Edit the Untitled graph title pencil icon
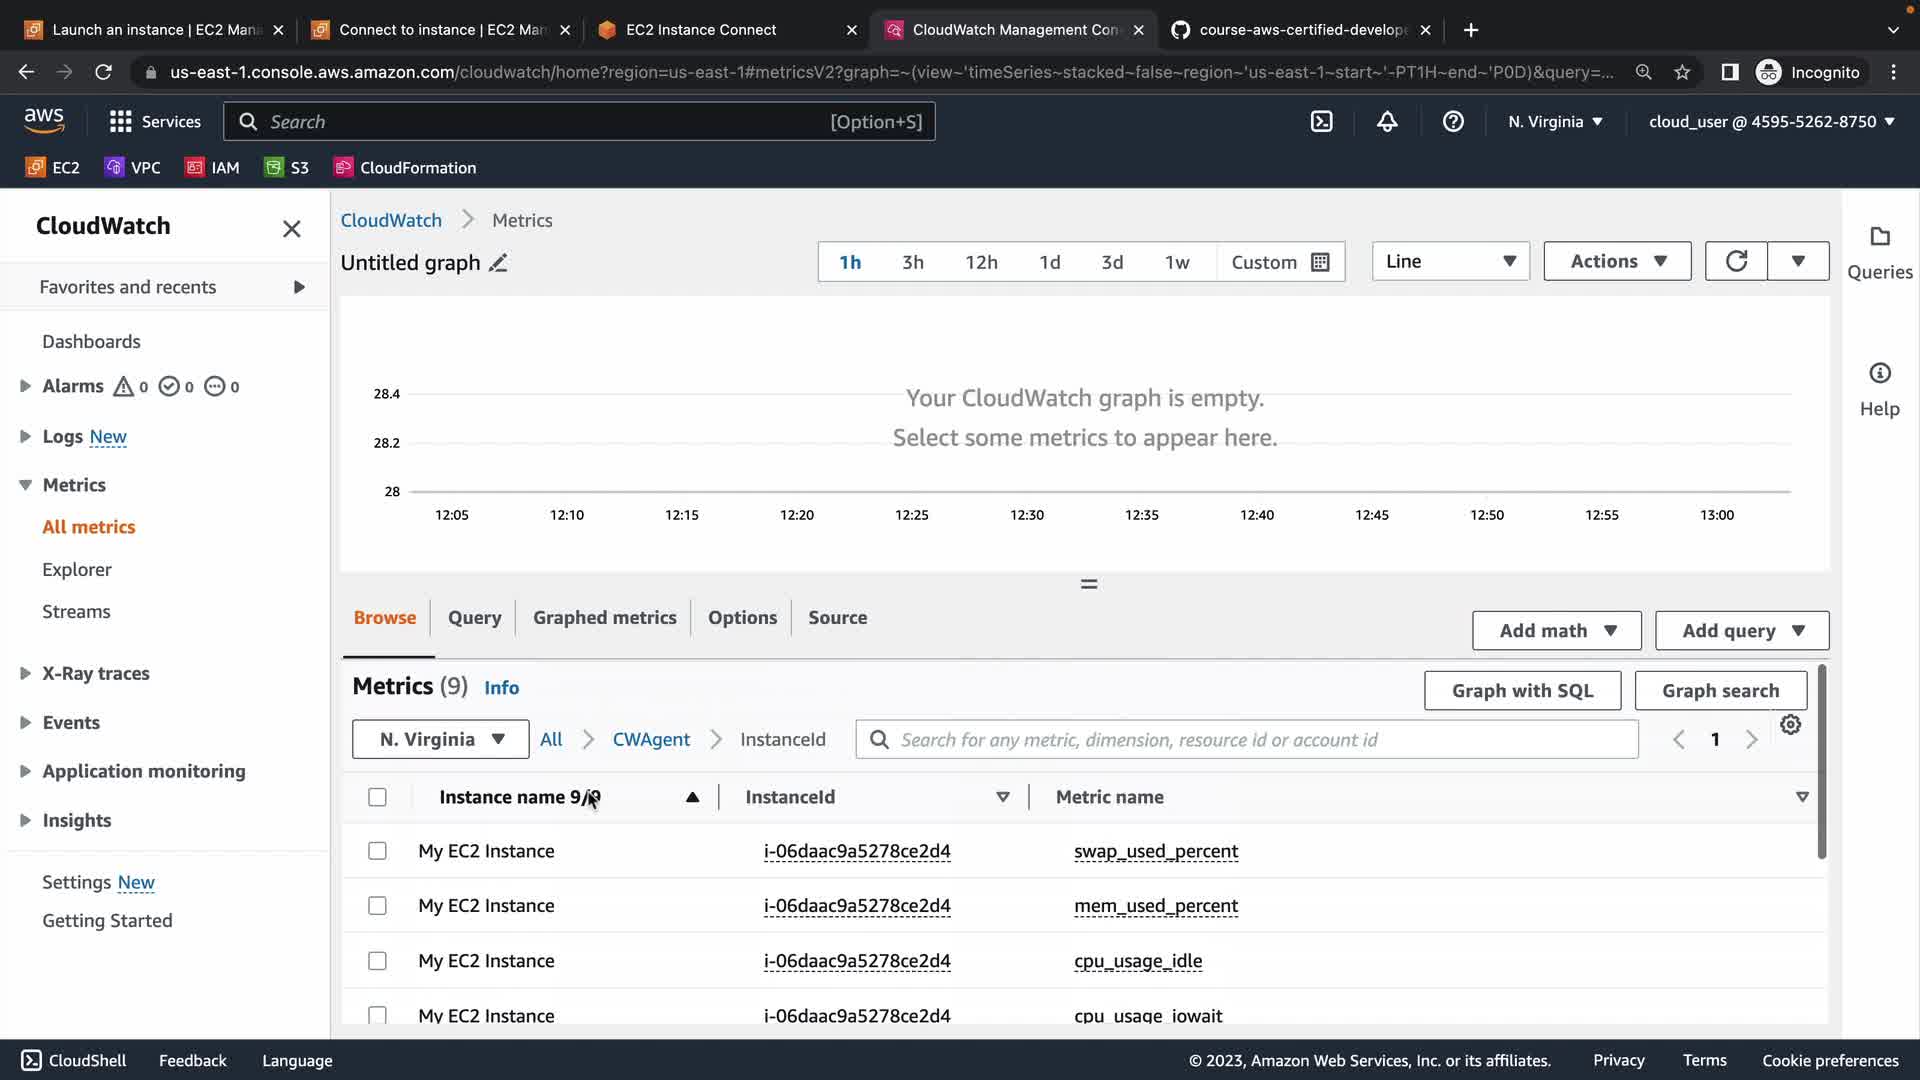1920x1080 pixels. point(498,263)
